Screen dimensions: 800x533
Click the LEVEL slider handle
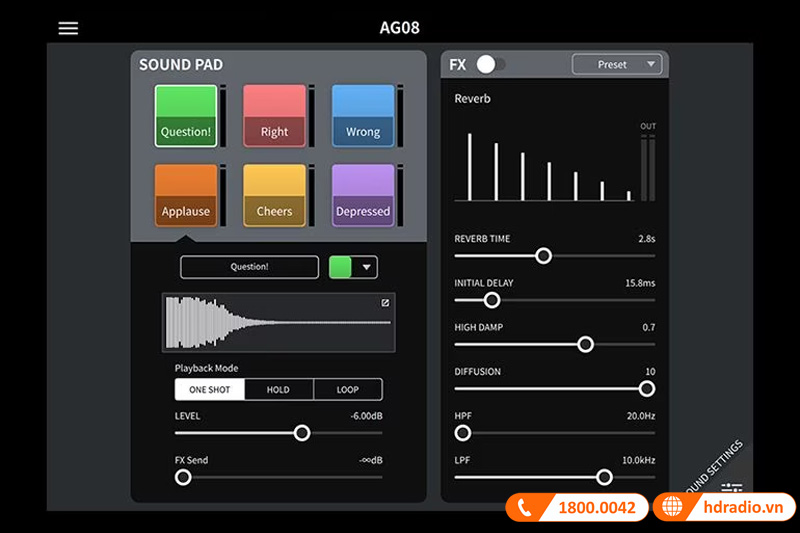(x=301, y=433)
